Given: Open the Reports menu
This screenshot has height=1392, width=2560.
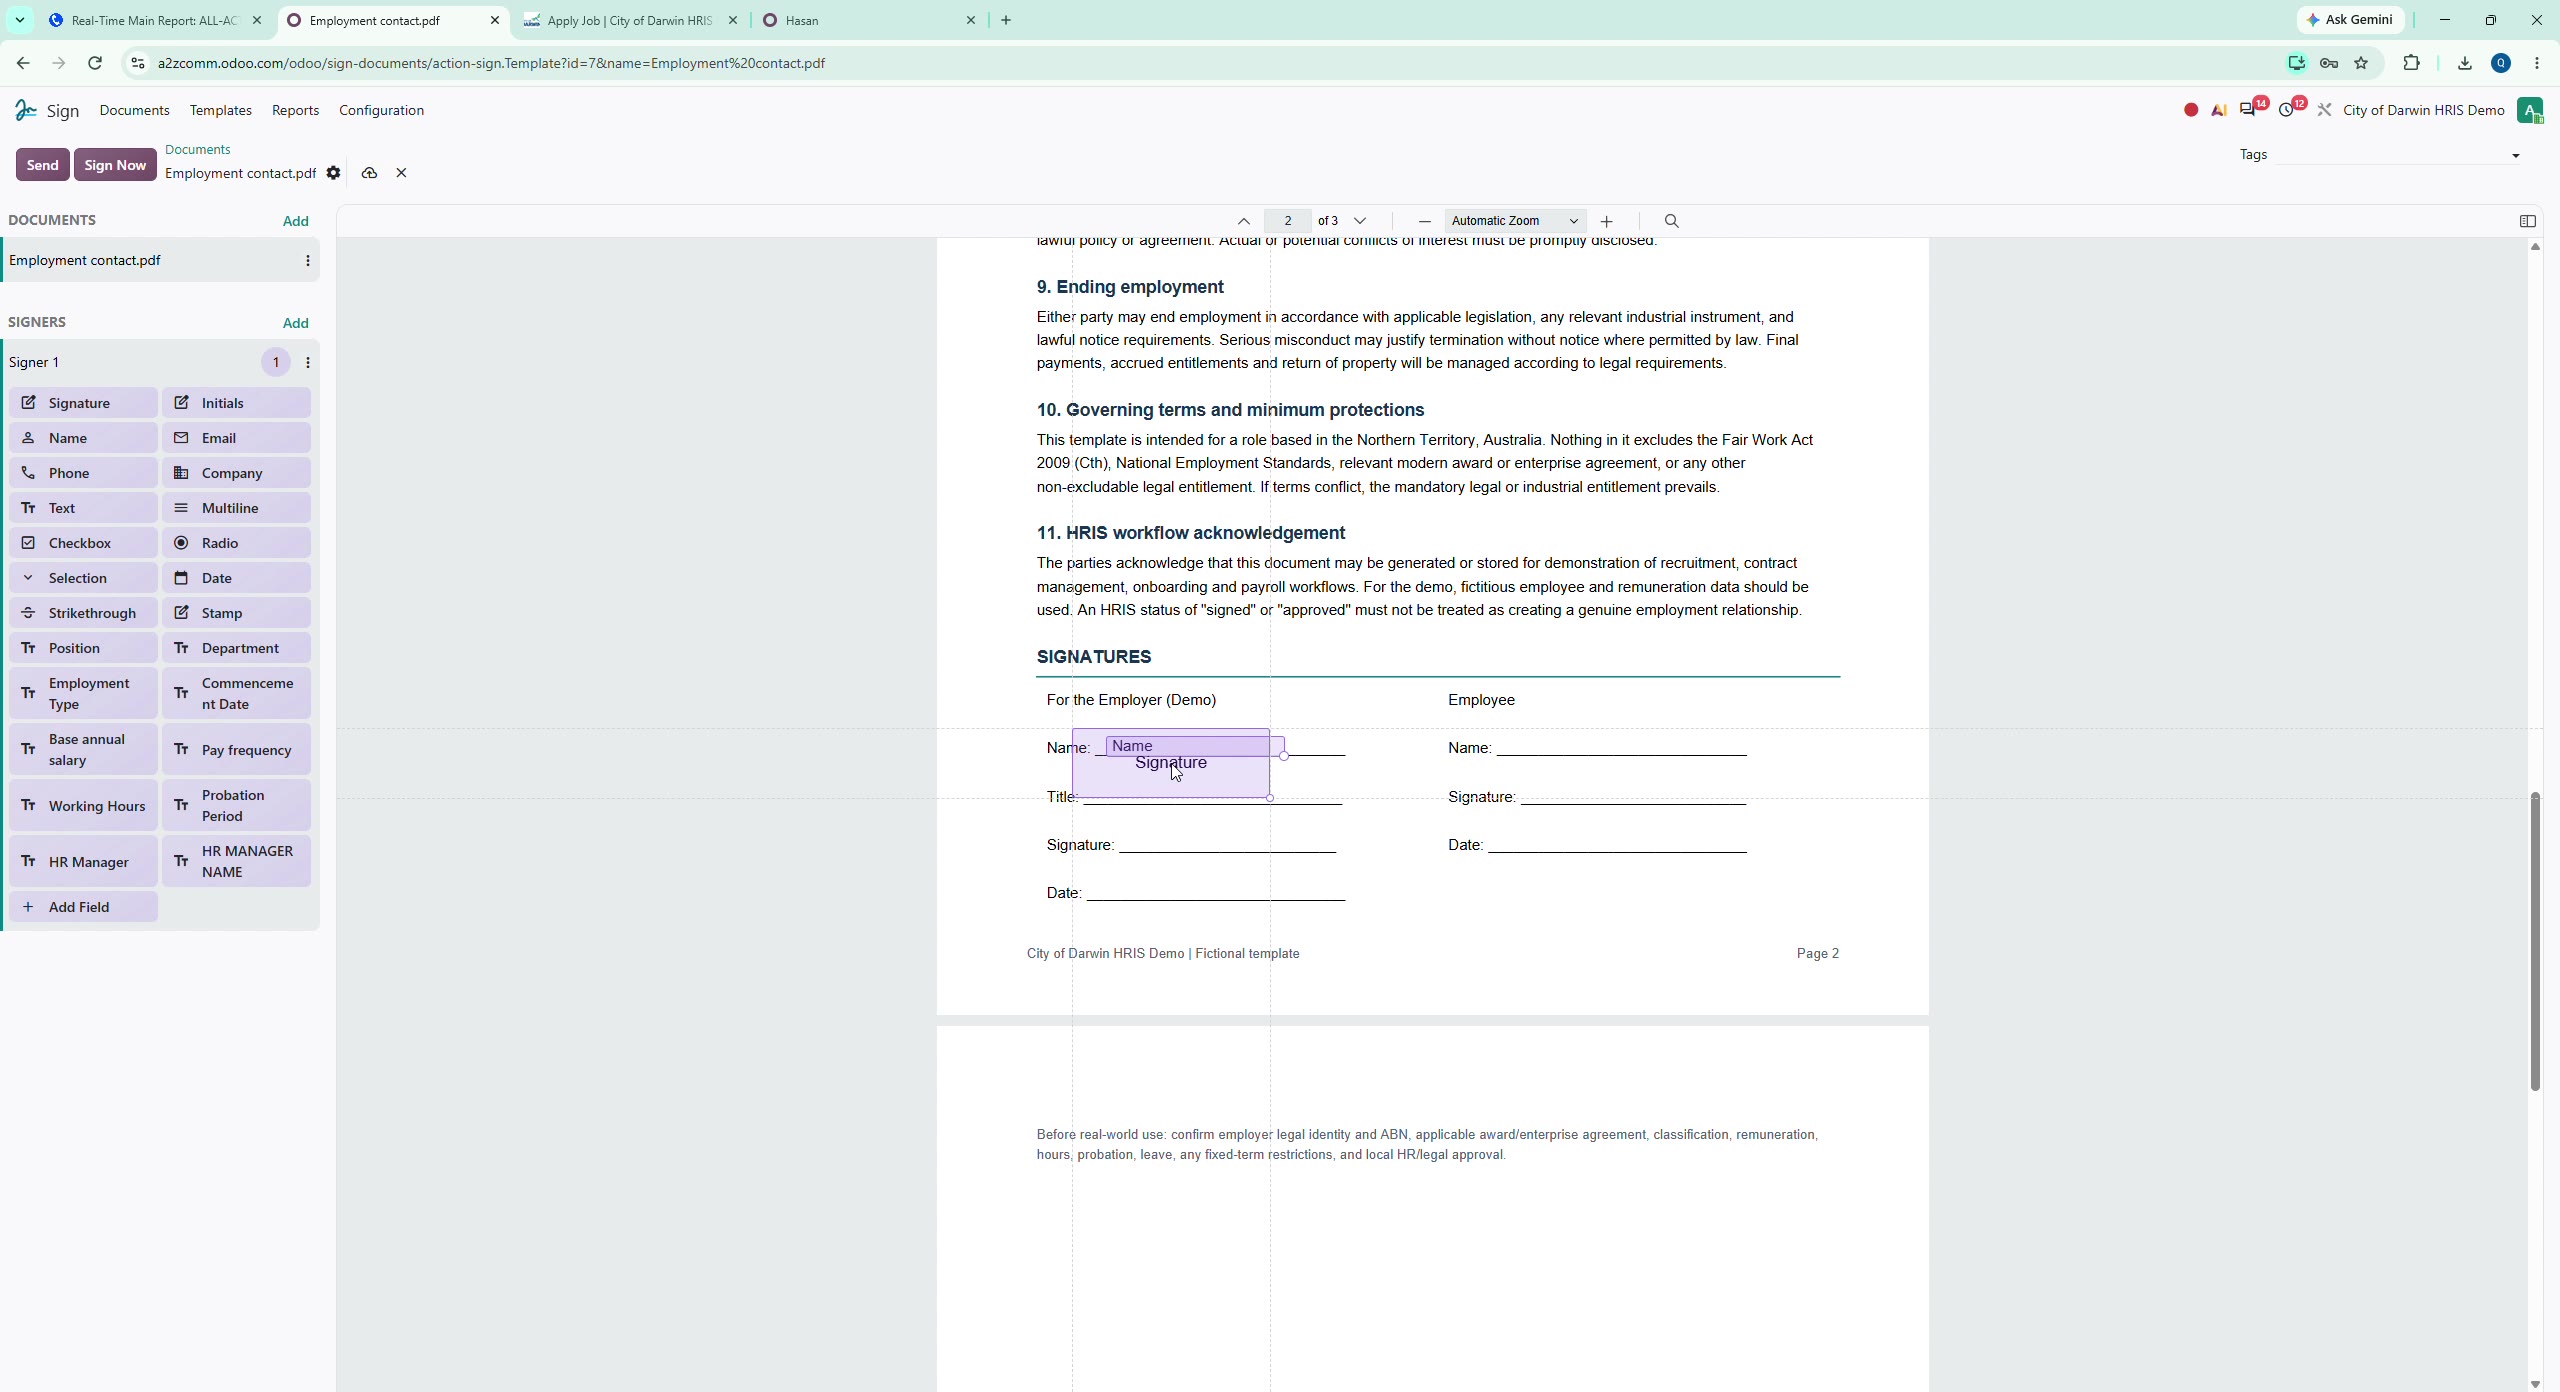Looking at the screenshot, I should (x=296, y=110).
